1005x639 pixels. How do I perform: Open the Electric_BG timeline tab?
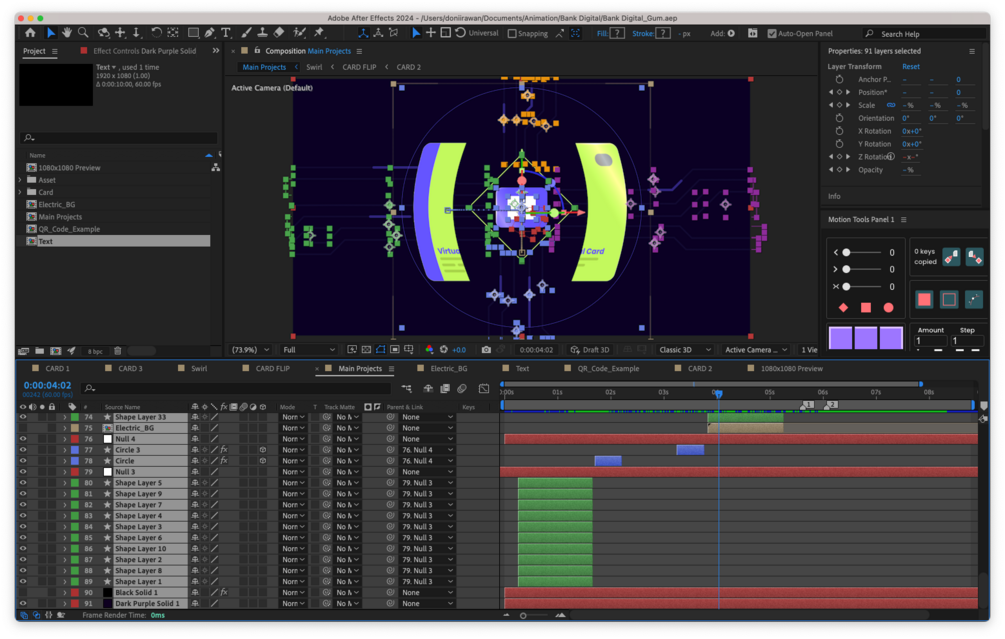449,369
